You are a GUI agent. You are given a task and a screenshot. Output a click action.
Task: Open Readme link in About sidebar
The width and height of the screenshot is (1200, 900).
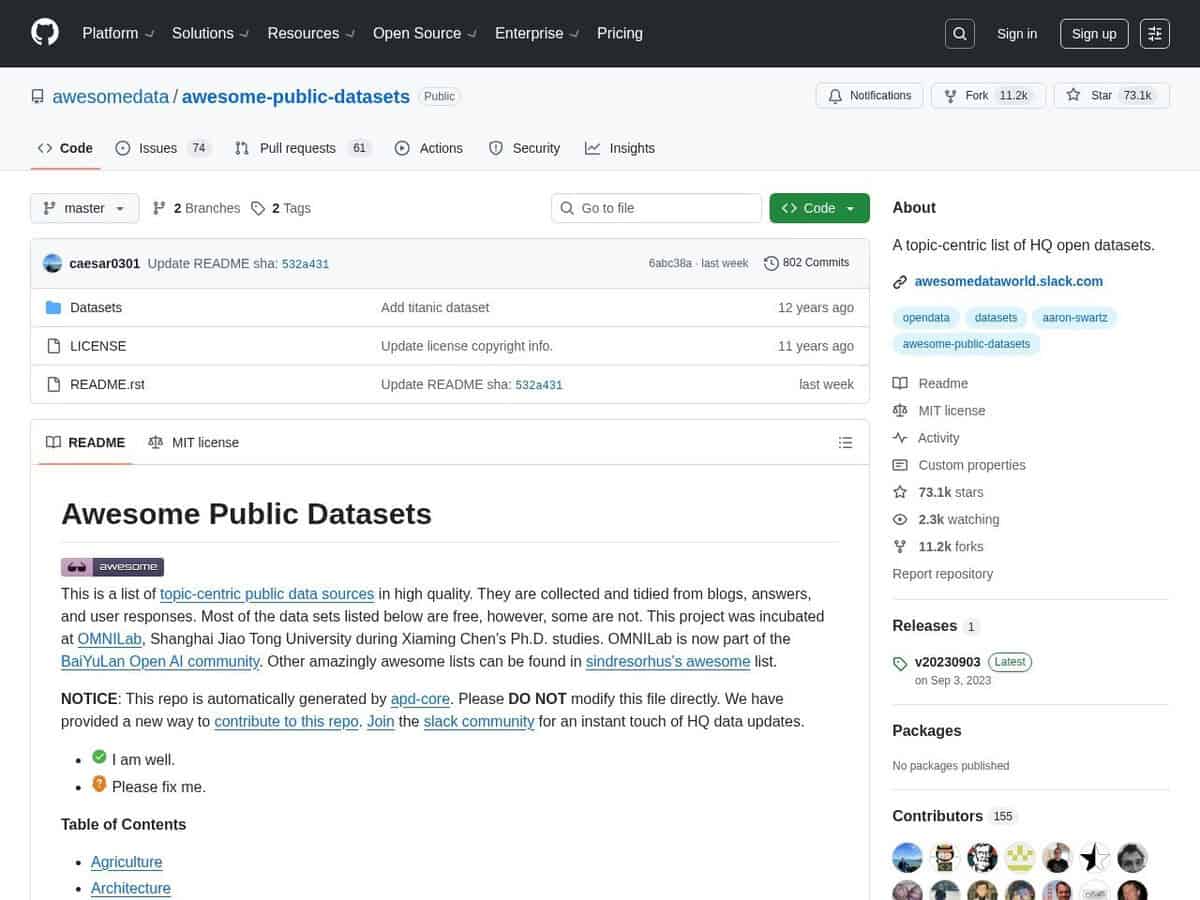(x=930, y=384)
